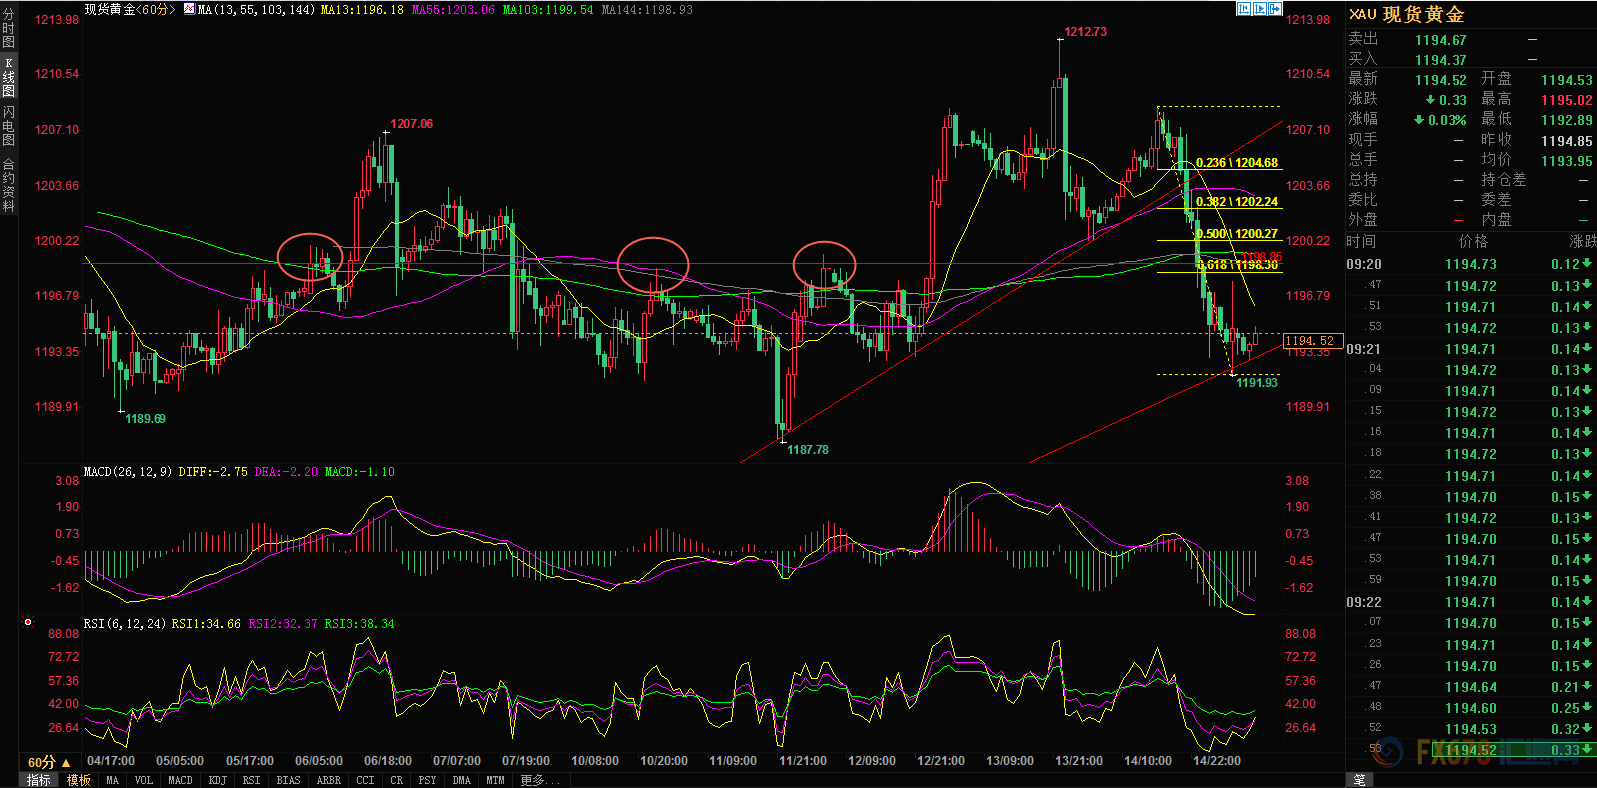The height and width of the screenshot is (788, 1597).
Task: Select the 指标 bottom tab
Action: point(39,780)
